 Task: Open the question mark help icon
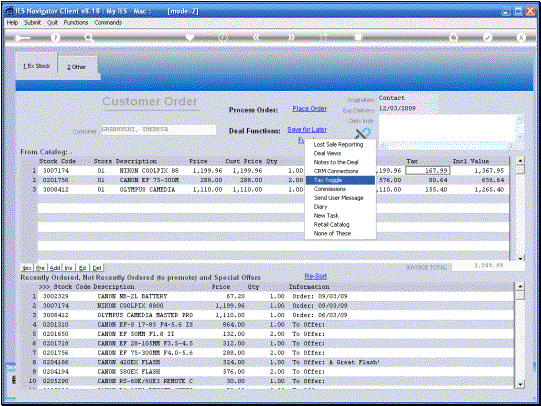pos(55,37)
